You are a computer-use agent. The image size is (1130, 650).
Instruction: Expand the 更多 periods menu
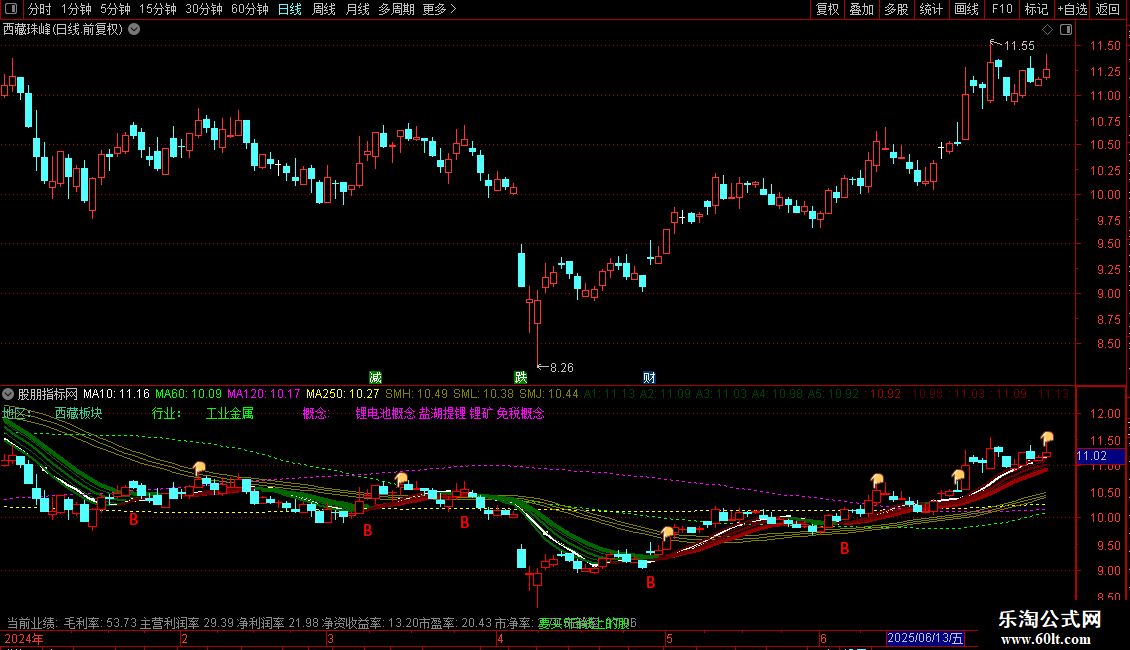(x=439, y=9)
